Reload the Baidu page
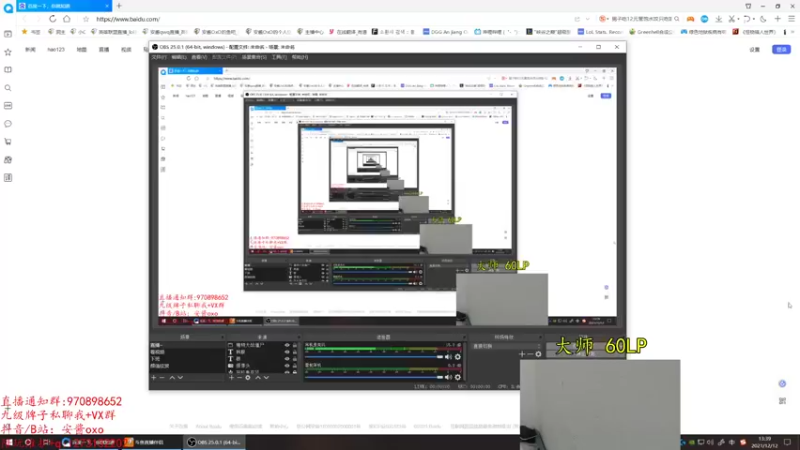The width and height of the screenshot is (800, 450). point(53,19)
